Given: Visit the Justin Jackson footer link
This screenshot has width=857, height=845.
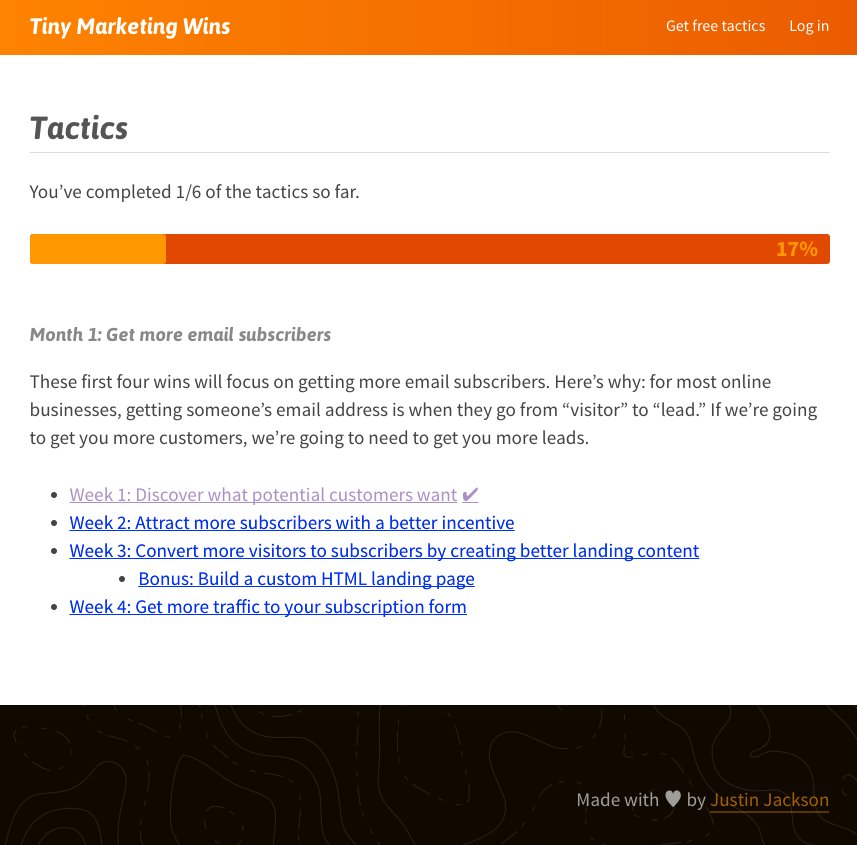Looking at the screenshot, I should (769, 800).
